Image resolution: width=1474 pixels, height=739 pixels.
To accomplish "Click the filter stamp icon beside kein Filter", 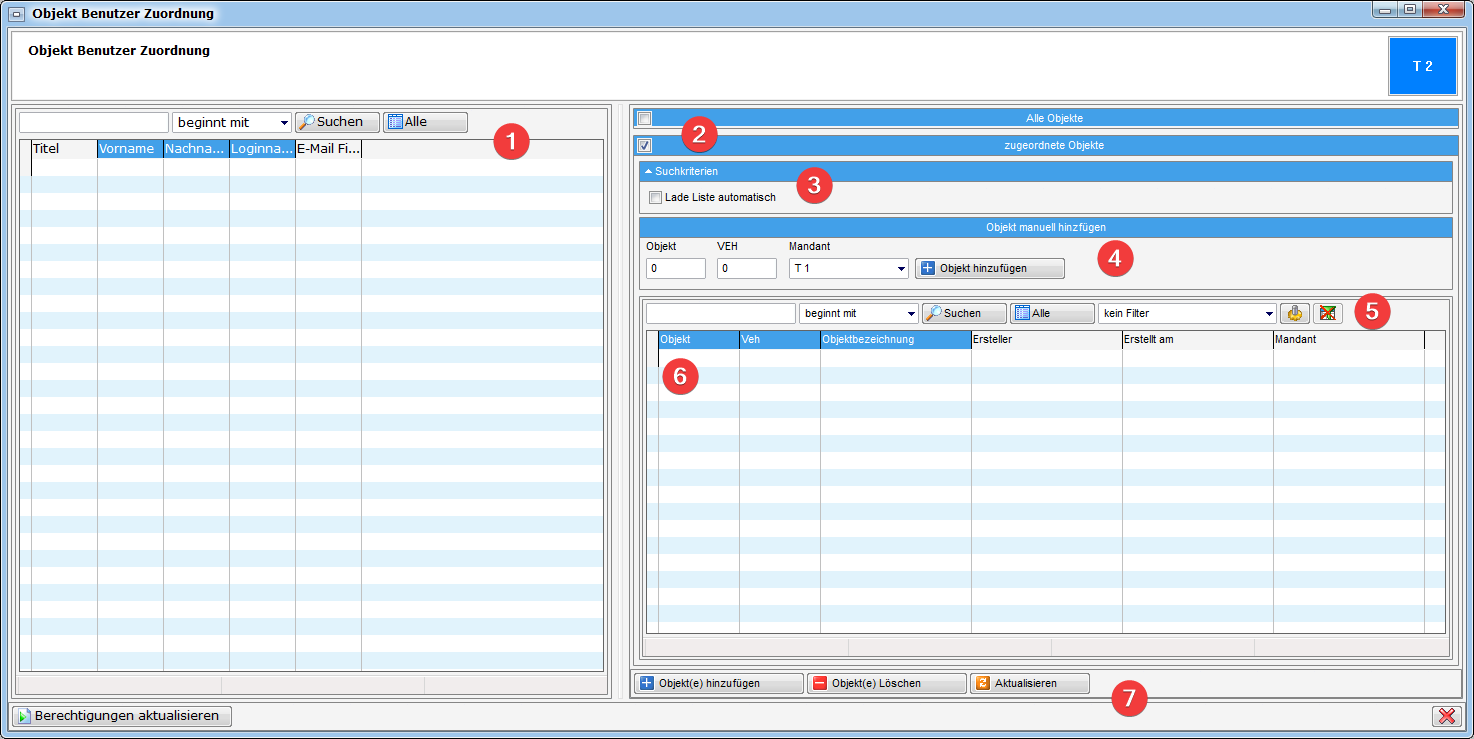I will 1294,313.
